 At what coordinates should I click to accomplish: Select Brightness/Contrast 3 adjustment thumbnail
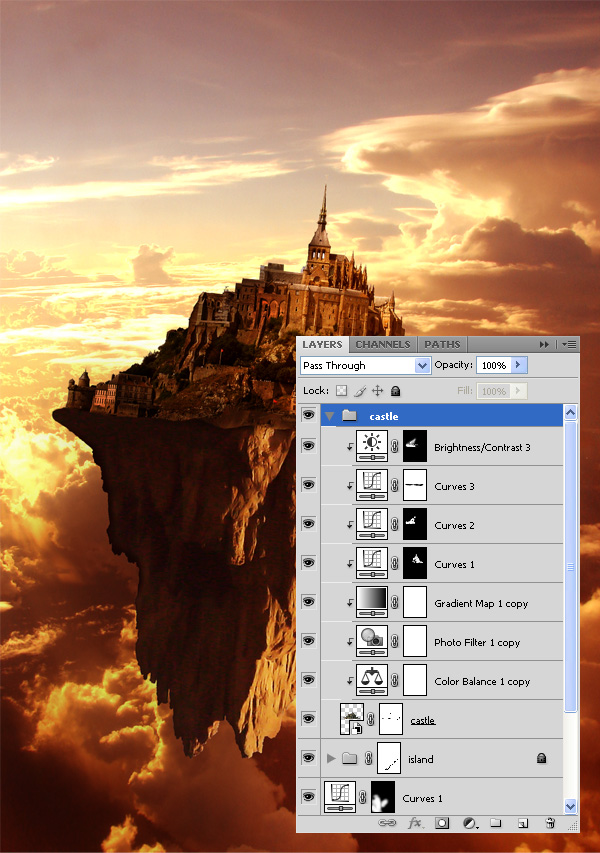(372, 446)
